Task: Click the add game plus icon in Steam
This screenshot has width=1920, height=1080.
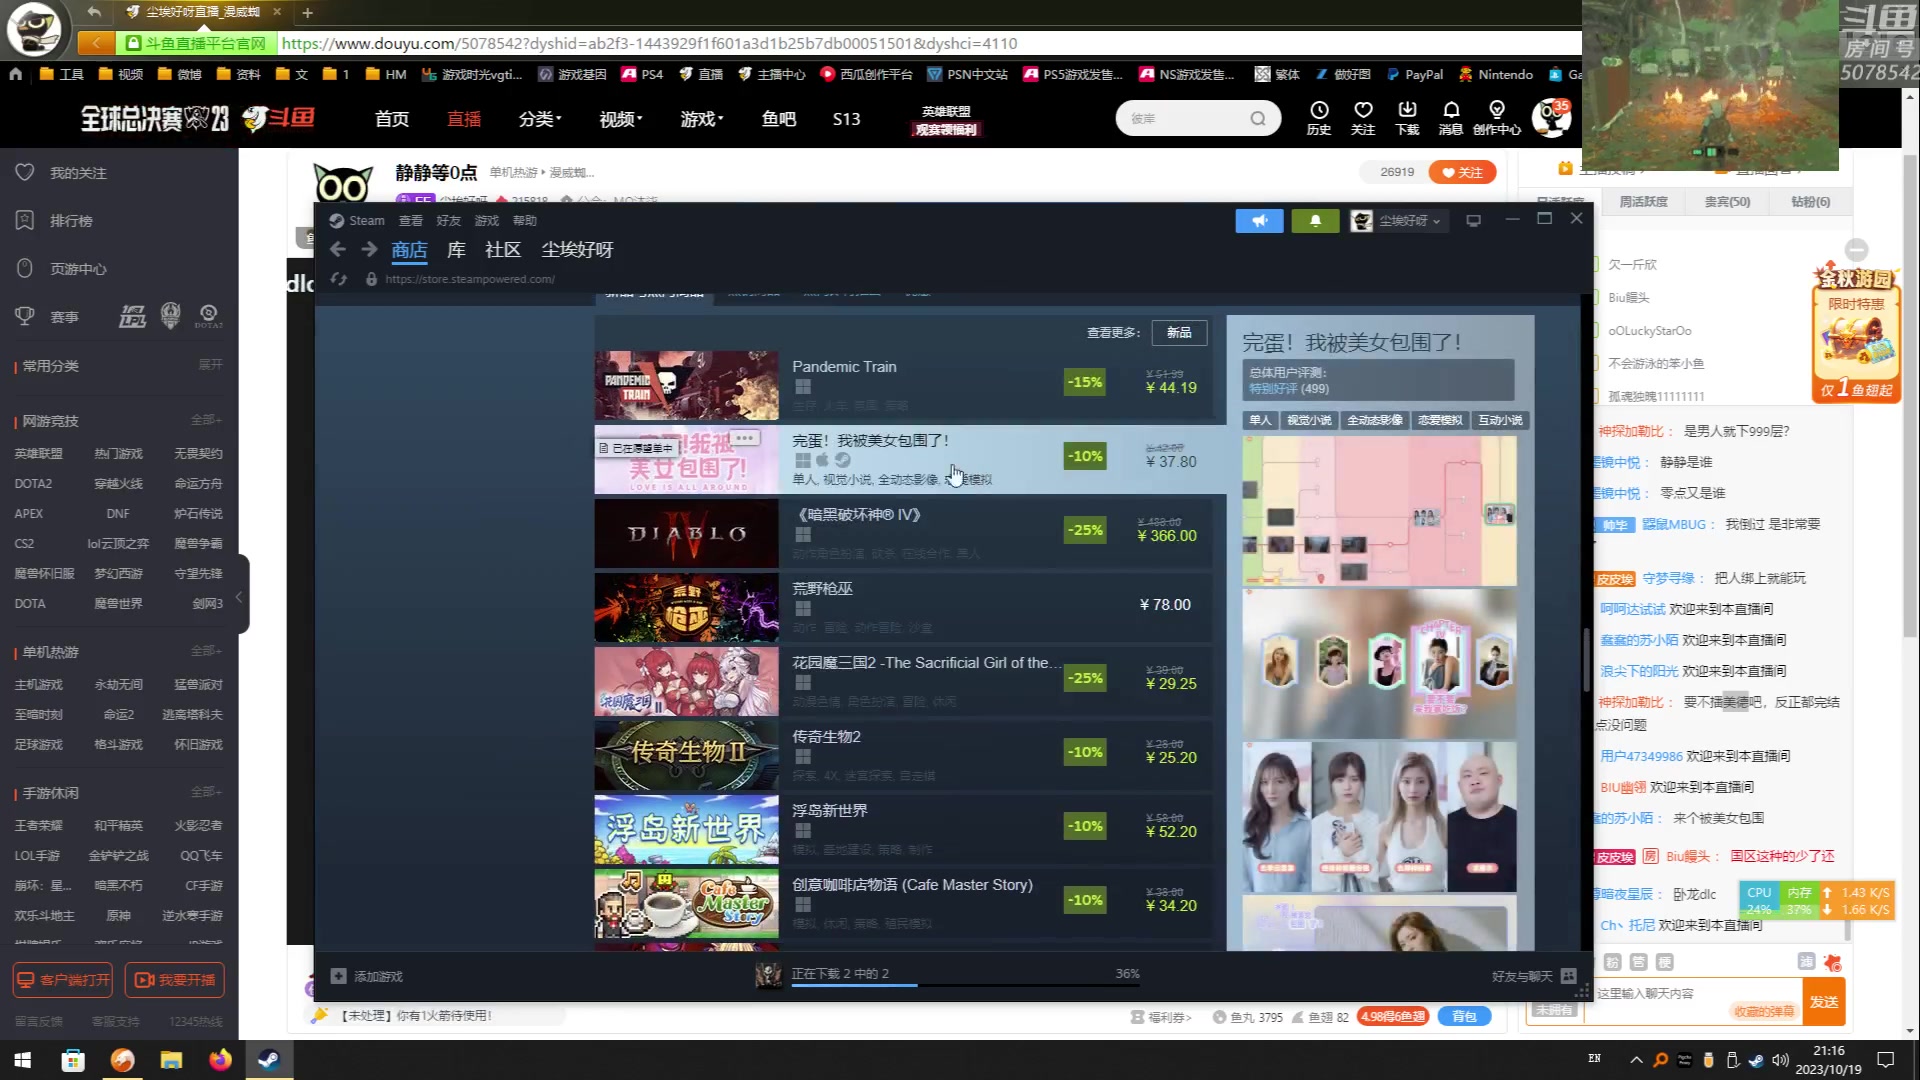Action: [x=338, y=976]
